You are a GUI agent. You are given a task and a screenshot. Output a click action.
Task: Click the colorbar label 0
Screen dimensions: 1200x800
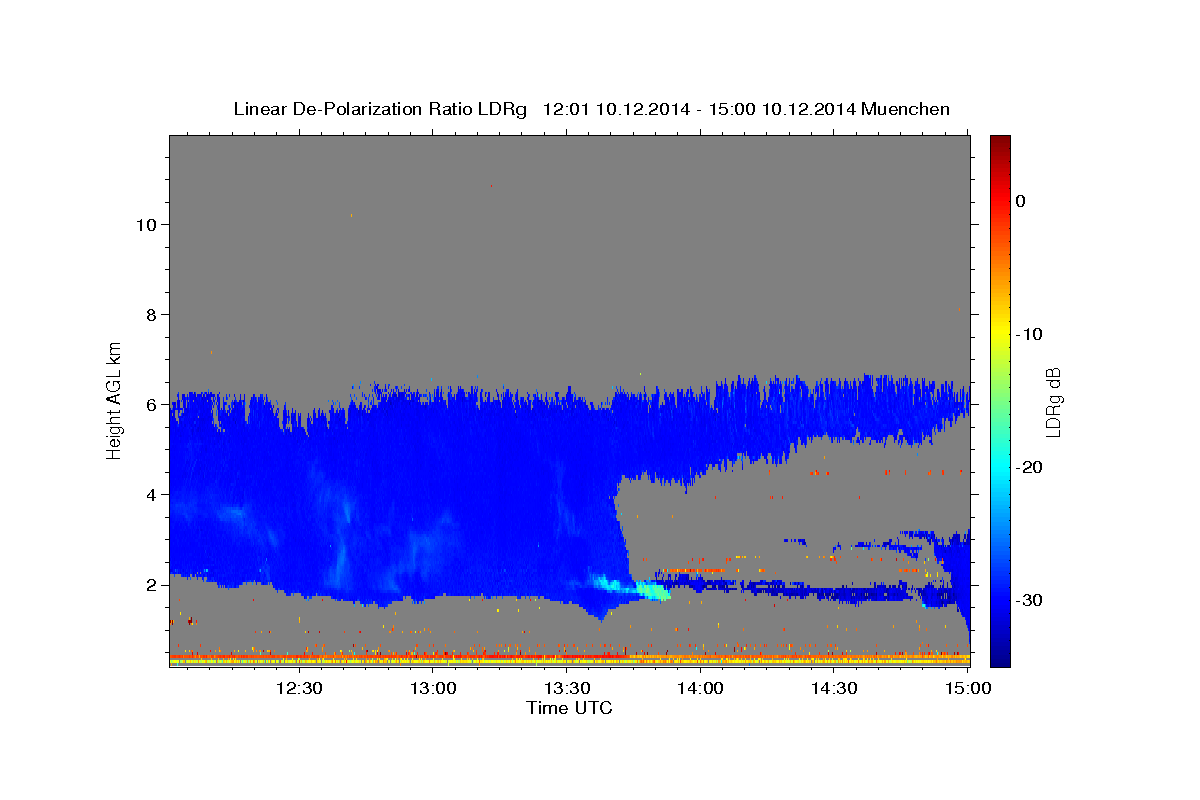pyautogui.click(x=1020, y=201)
